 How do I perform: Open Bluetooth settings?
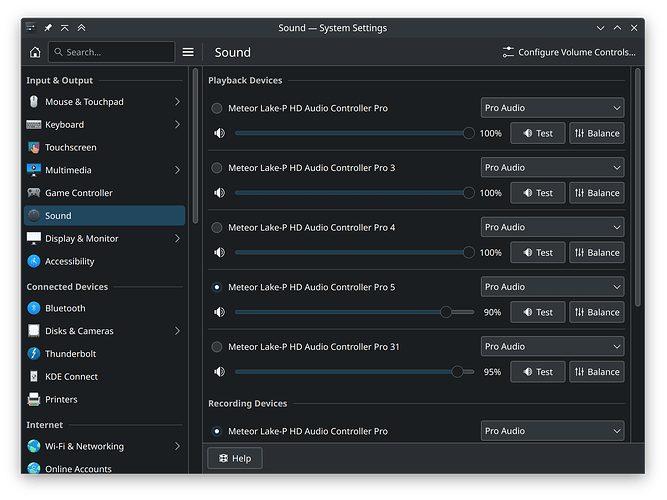[105, 308]
